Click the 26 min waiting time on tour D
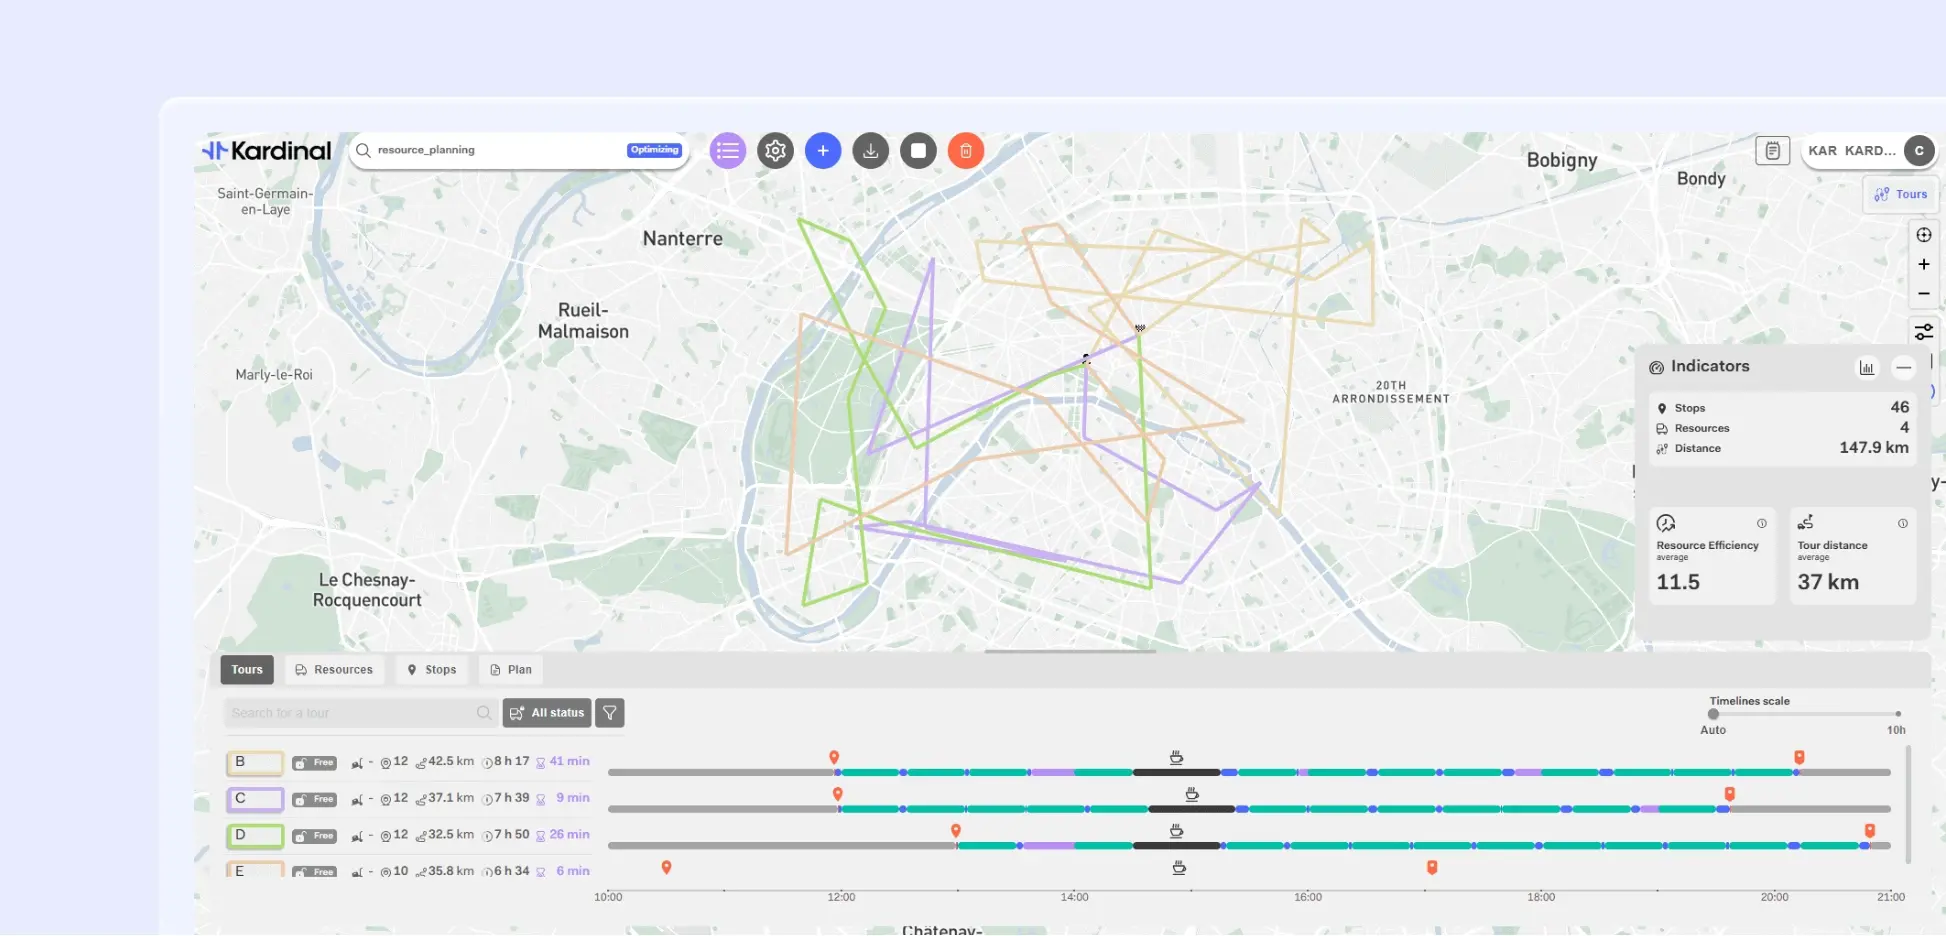 click(563, 835)
